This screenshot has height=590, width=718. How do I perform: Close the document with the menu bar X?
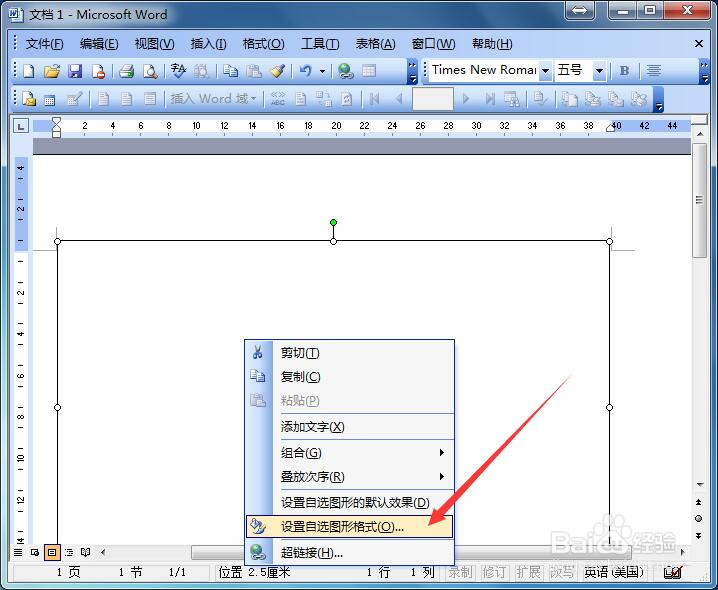point(699,44)
